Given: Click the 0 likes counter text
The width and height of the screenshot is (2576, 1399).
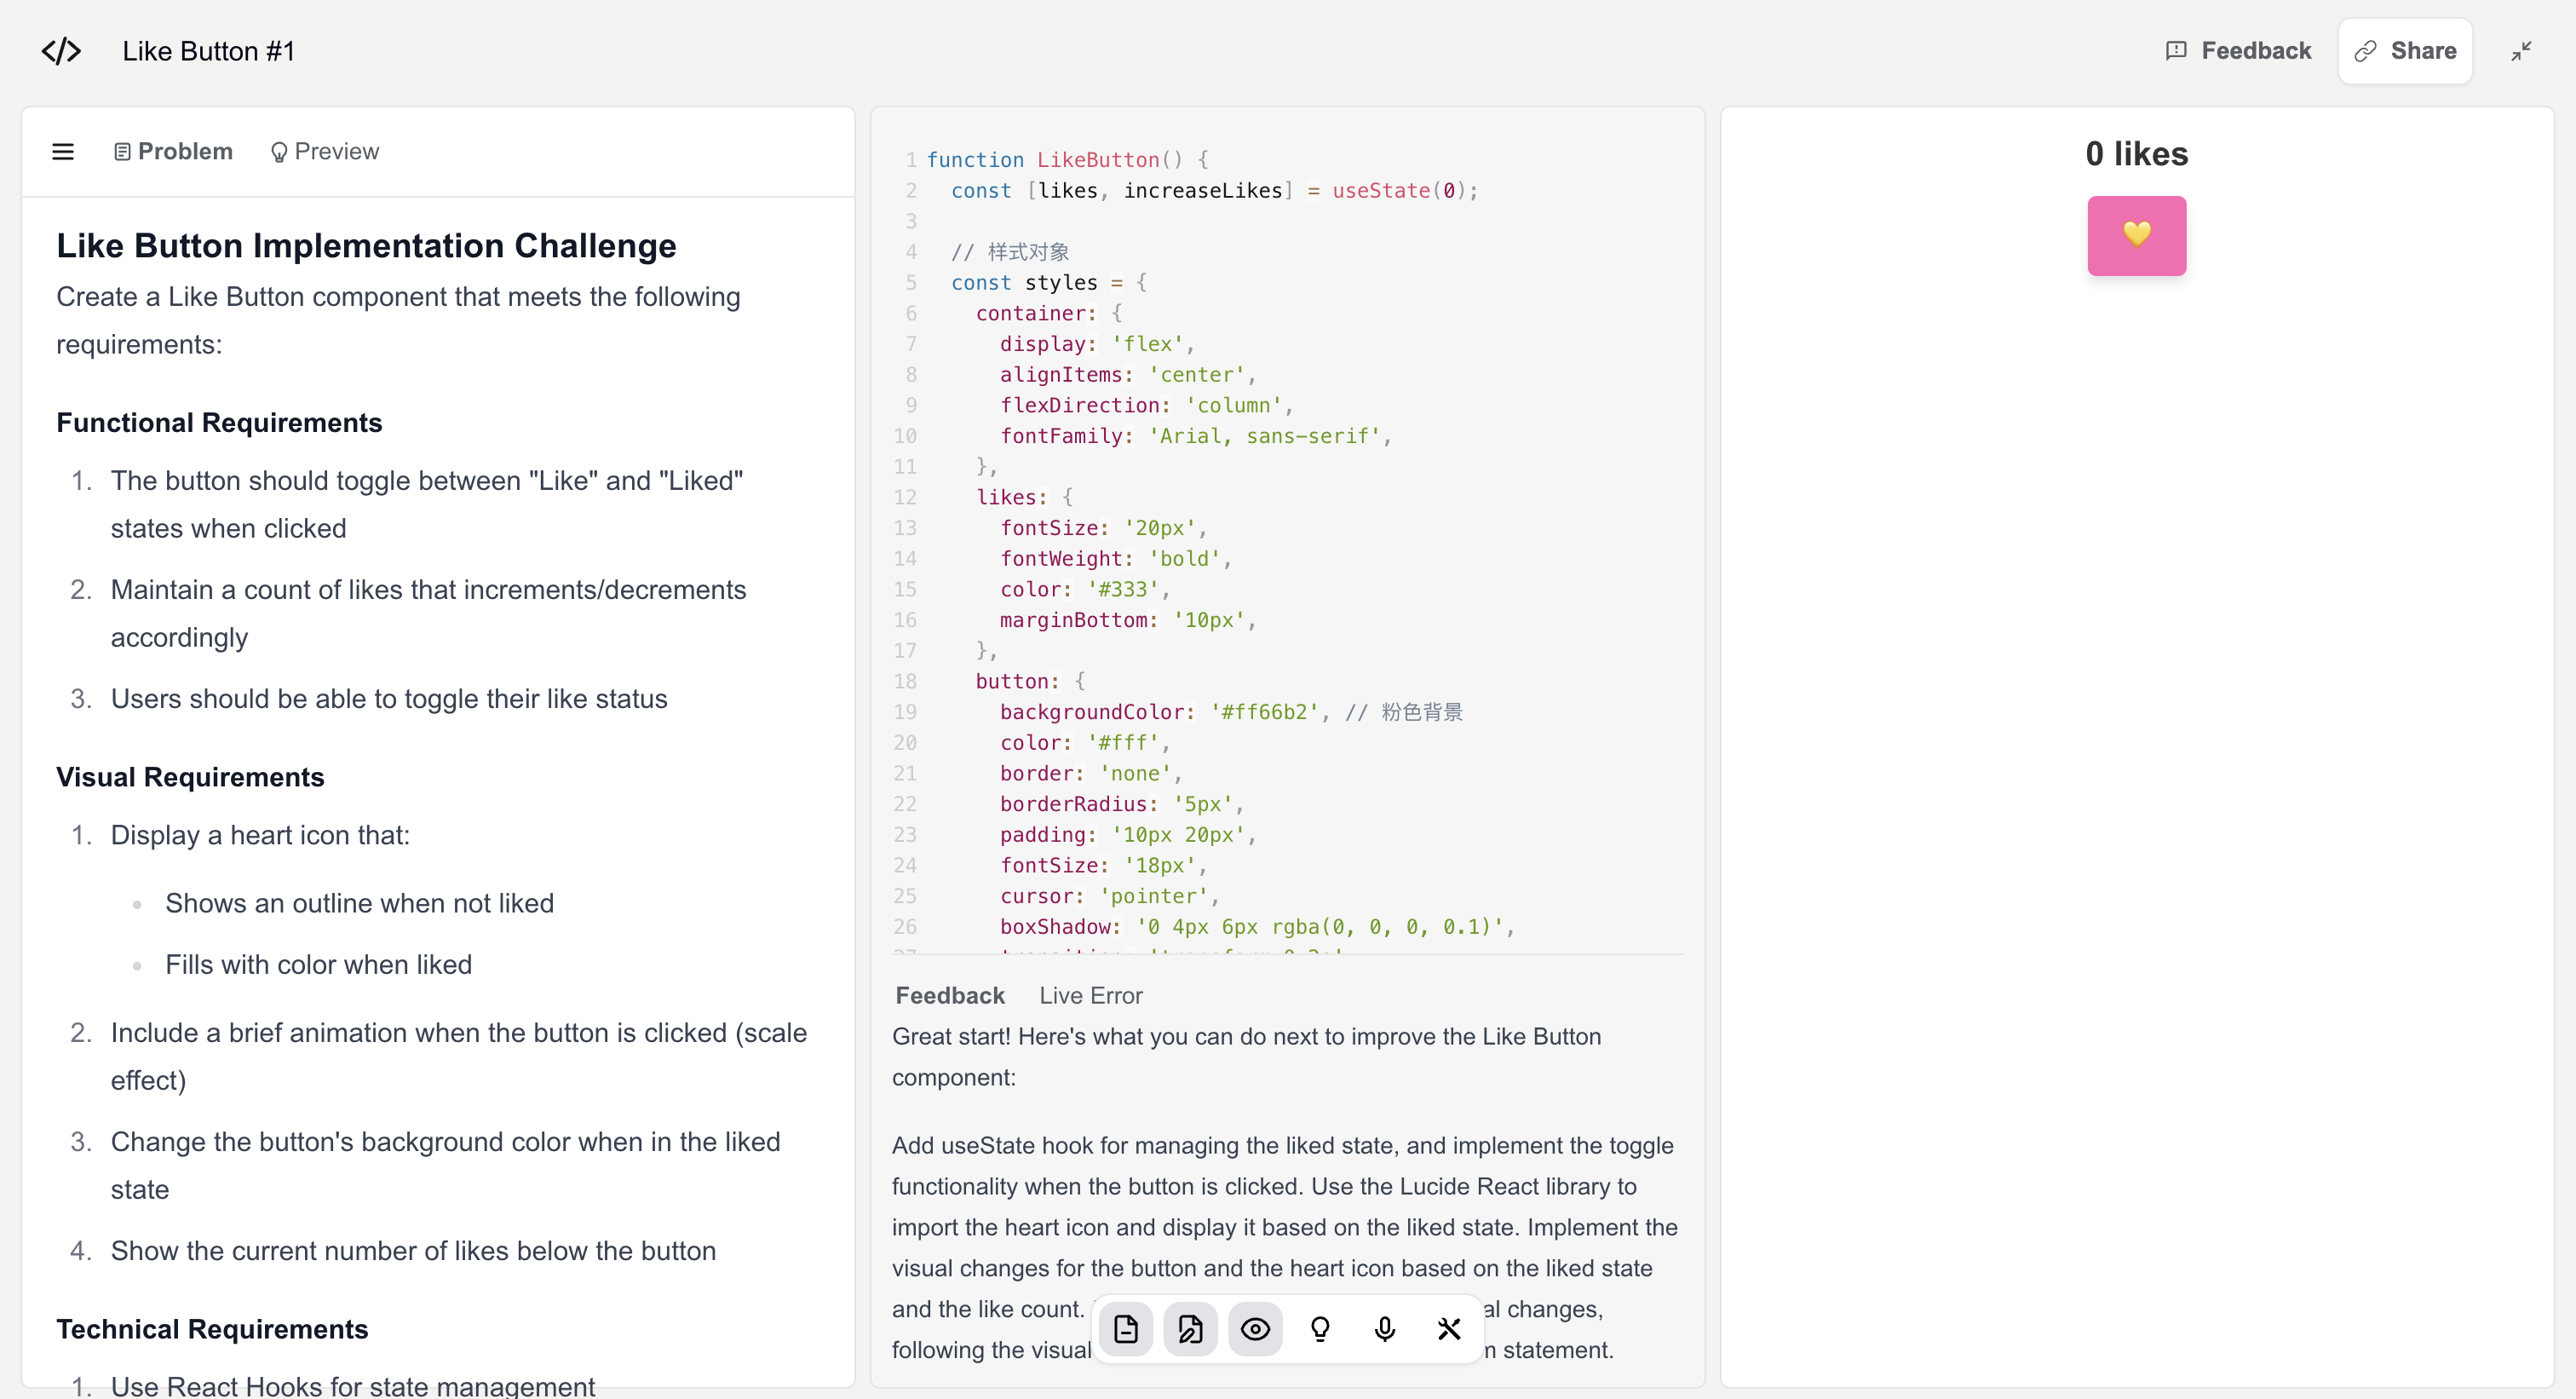Looking at the screenshot, I should point(2136,153).
